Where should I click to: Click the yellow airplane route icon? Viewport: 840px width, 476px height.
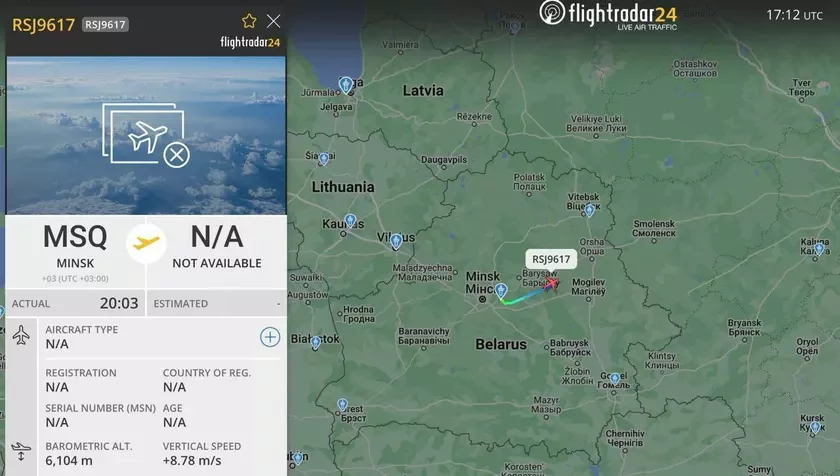146,244
